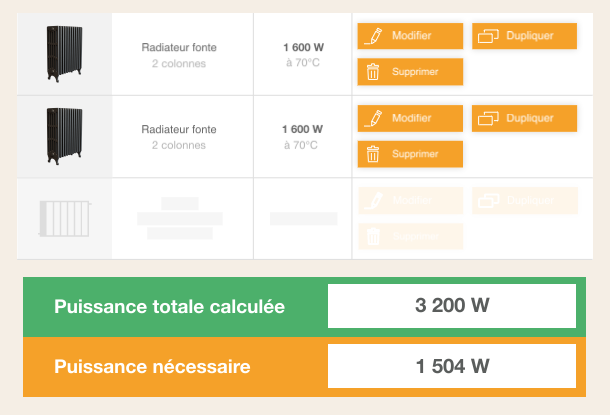Click pencil icon in second radiator row

point(375,118)
